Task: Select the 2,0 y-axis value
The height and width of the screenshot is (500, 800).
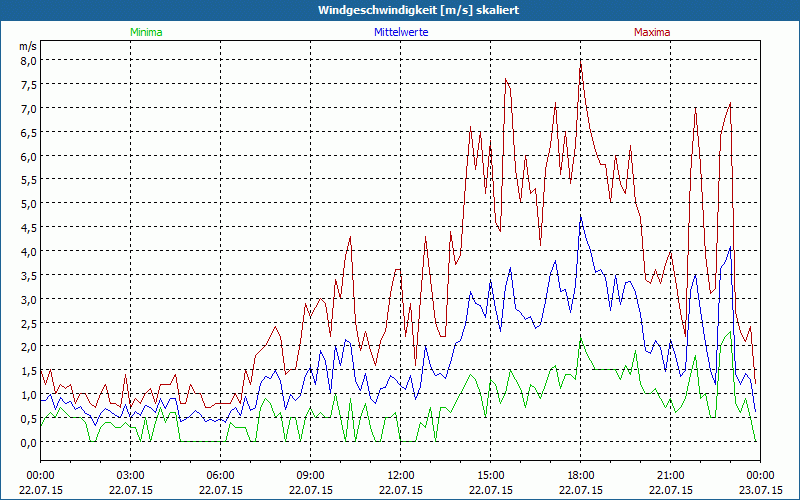Action: 29,347
